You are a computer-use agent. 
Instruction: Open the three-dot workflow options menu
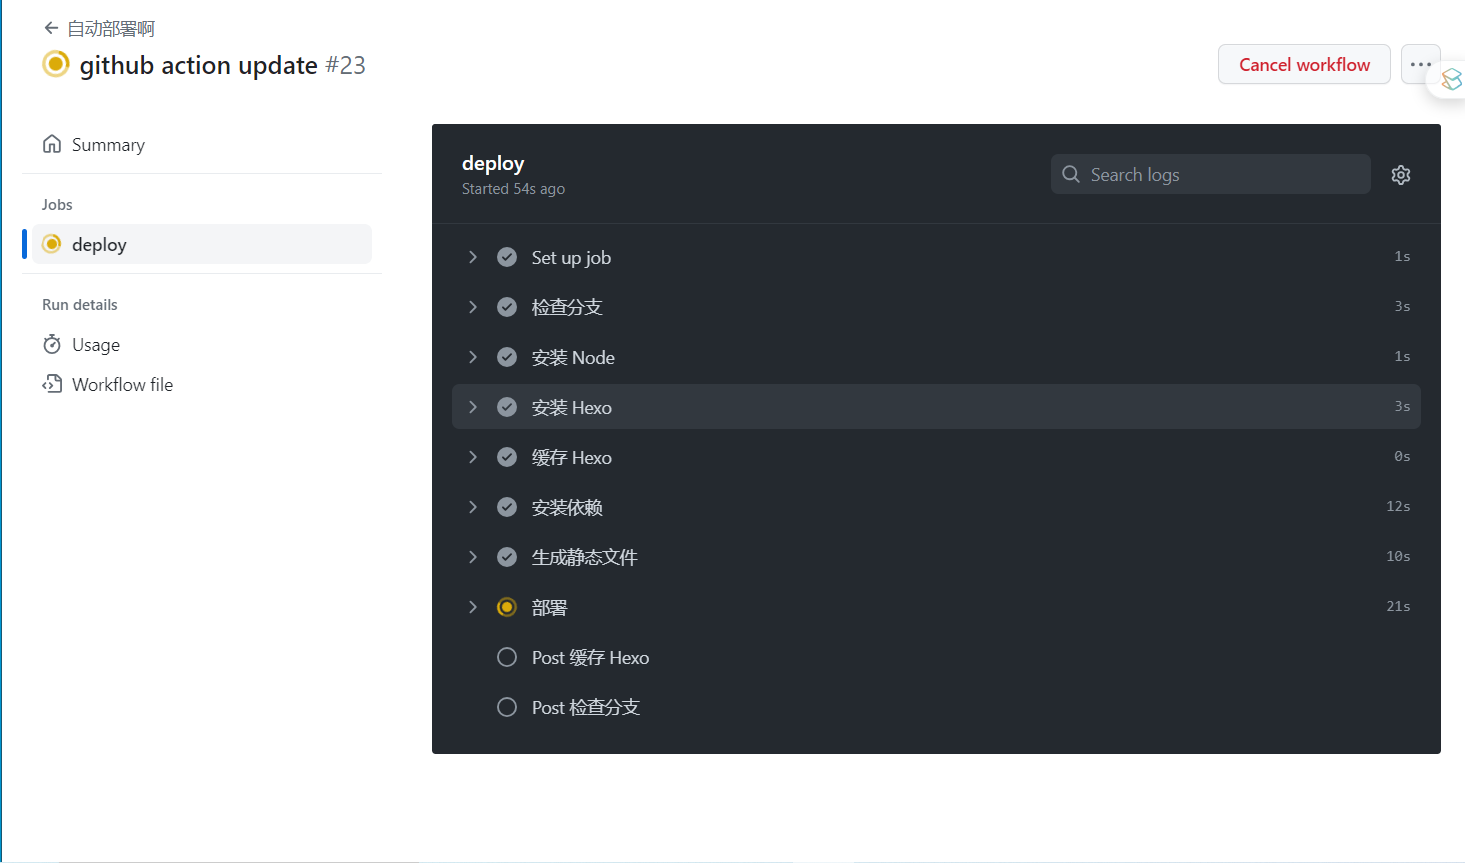point(1421,64)
